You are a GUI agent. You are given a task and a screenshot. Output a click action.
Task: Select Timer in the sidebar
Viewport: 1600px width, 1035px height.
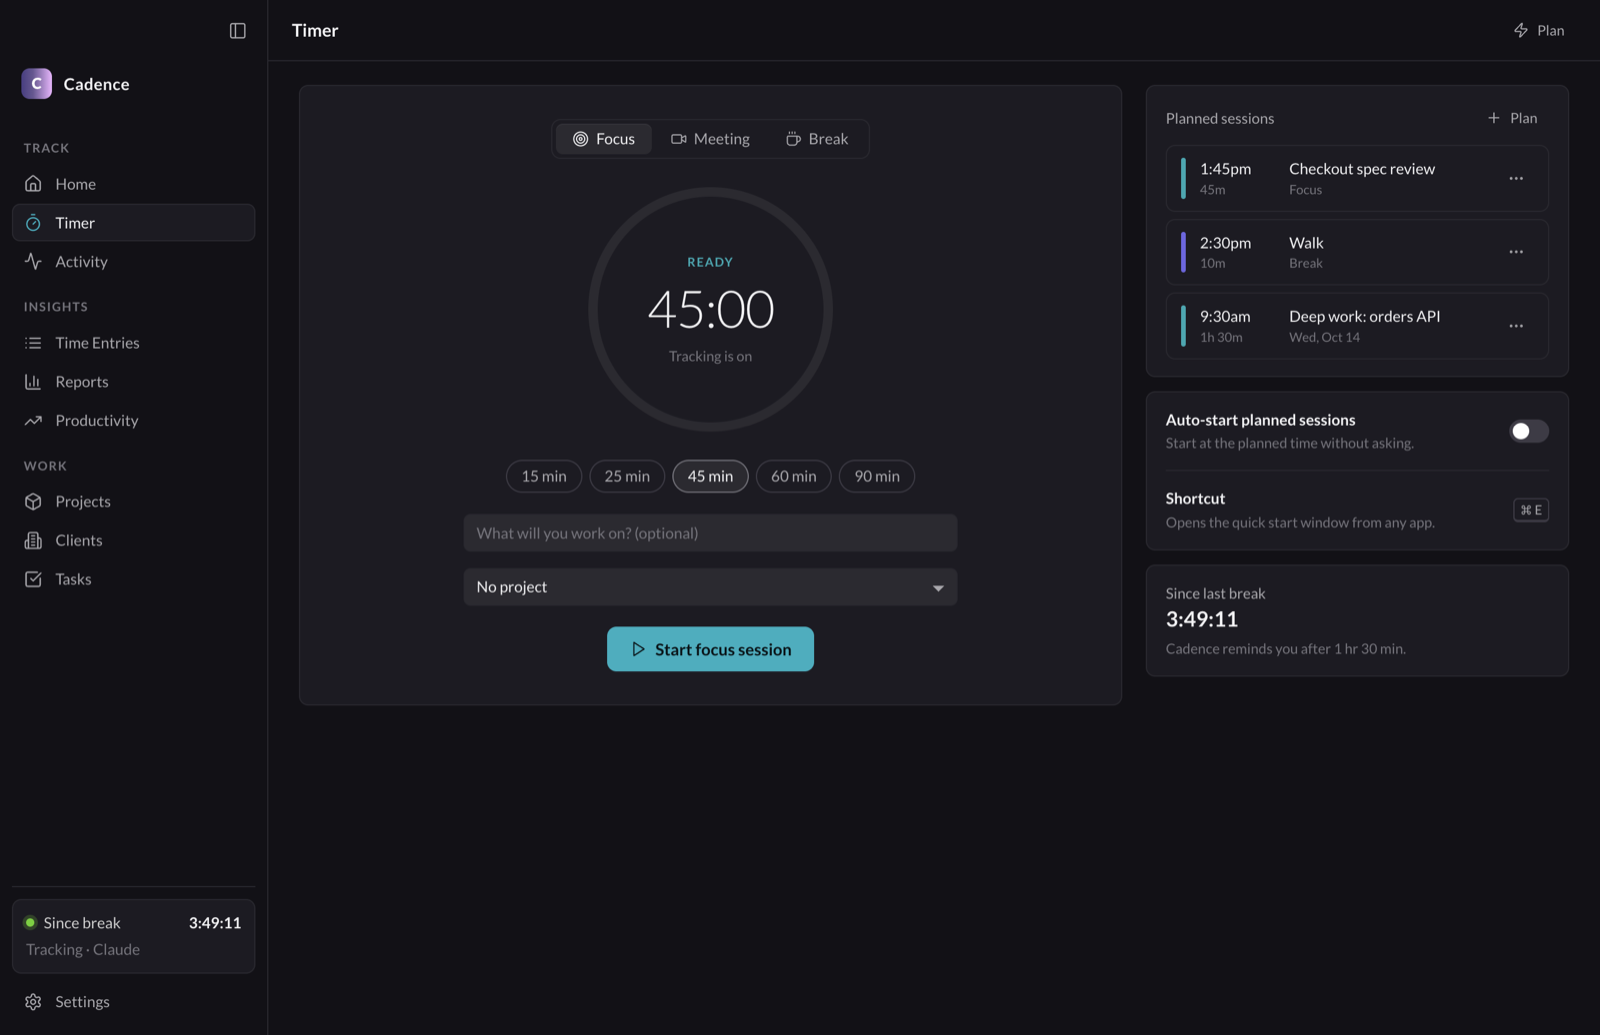click(x=133, y=223)
